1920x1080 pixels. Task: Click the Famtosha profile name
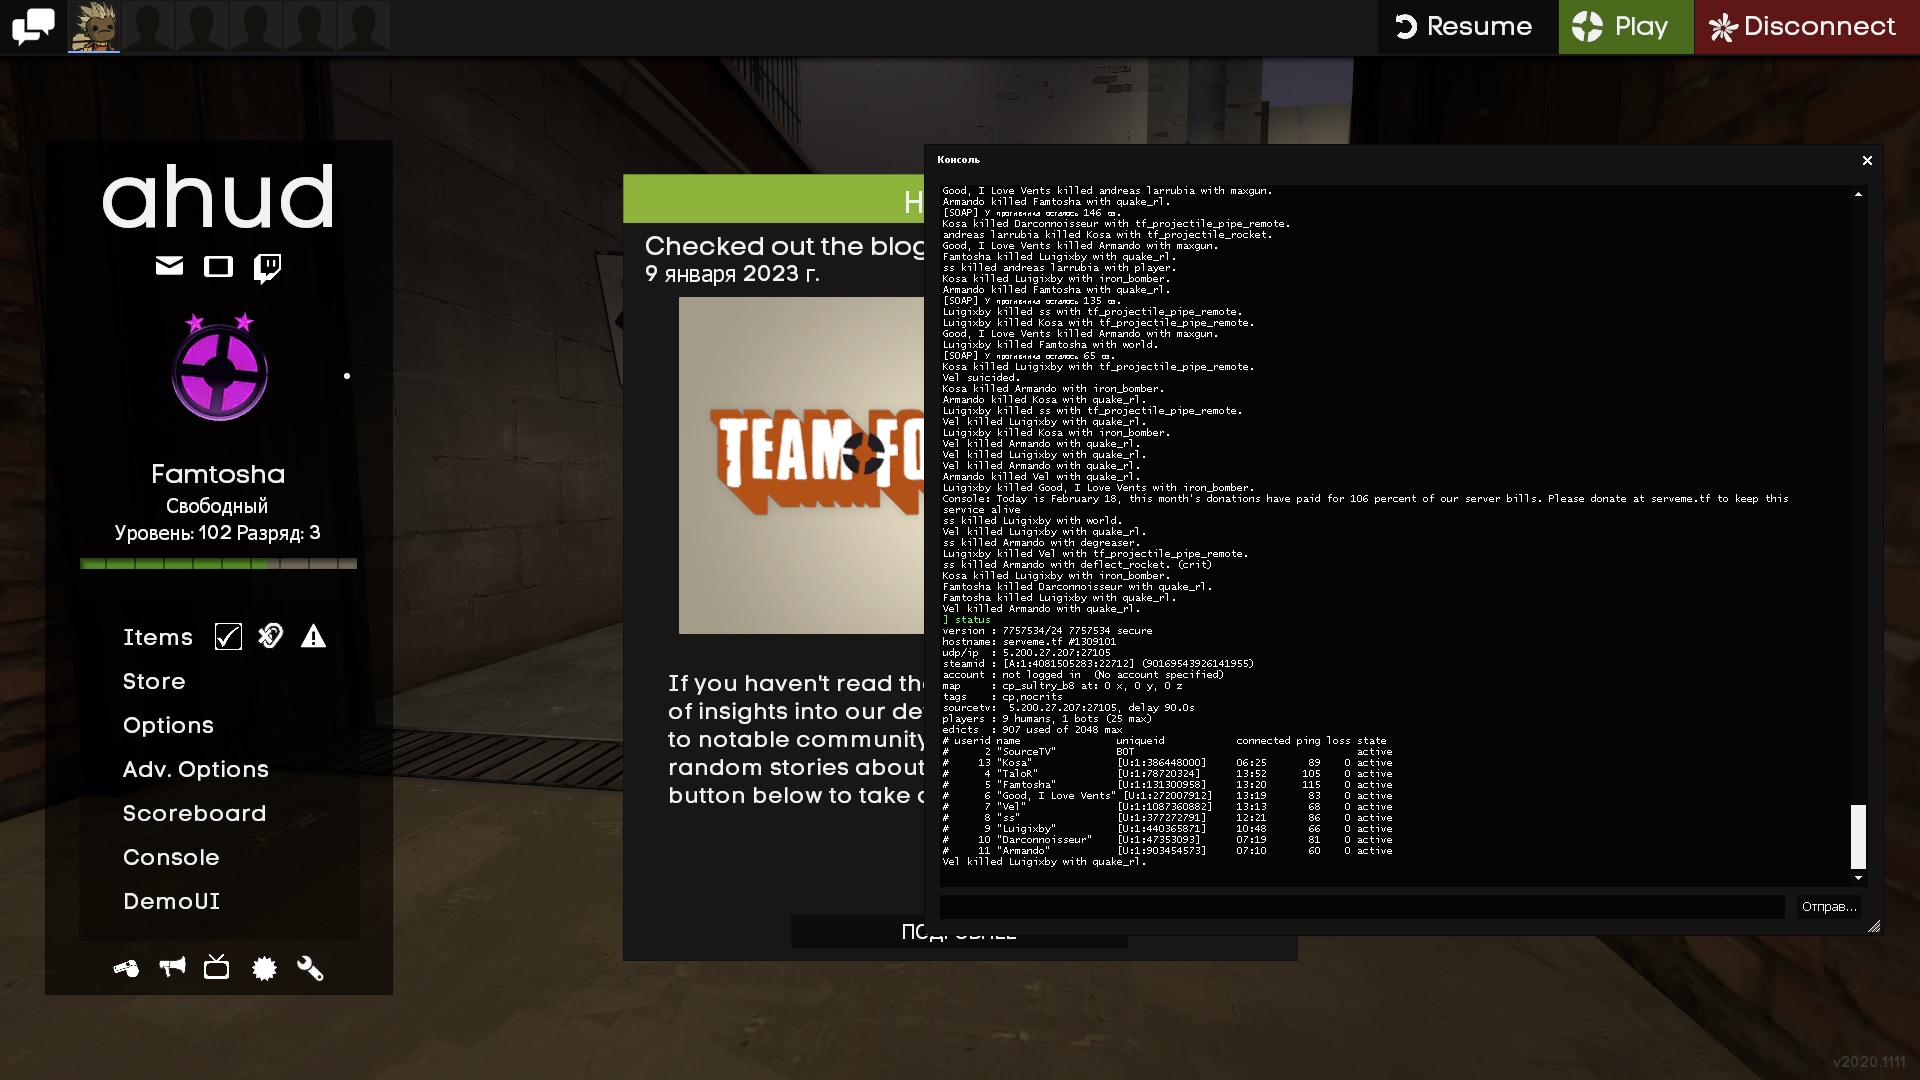pyautogui.click(x=218, y=474)
